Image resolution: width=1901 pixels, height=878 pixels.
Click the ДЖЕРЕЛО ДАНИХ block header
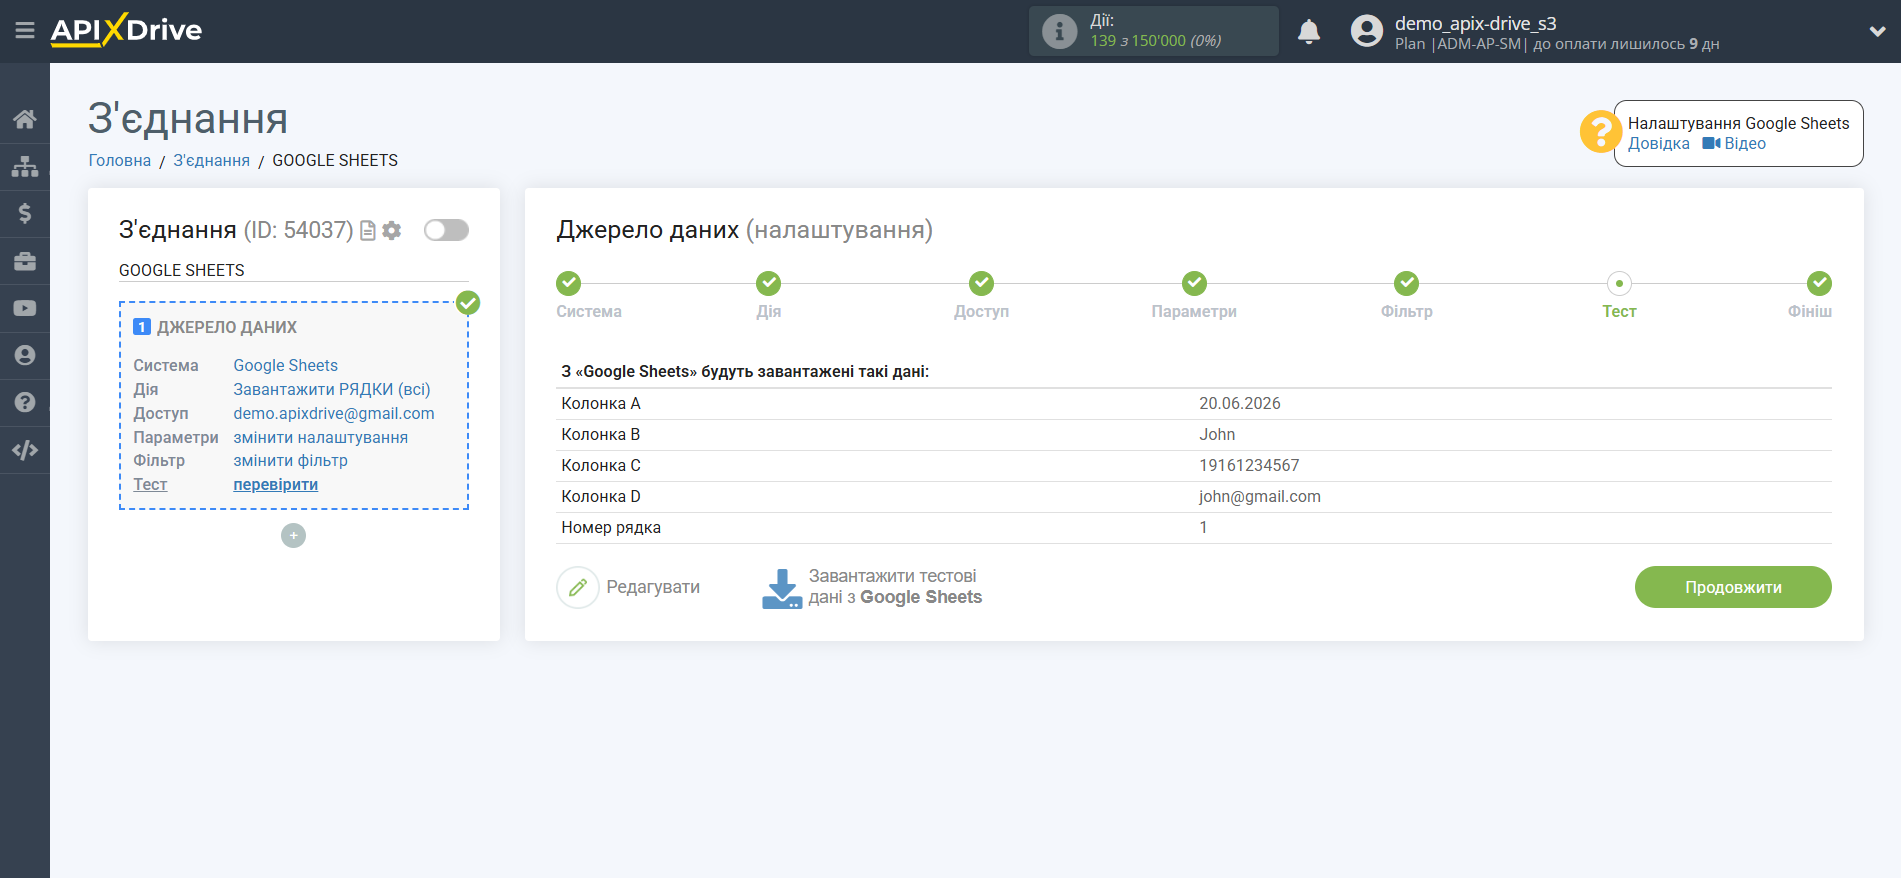coord(226,328)
